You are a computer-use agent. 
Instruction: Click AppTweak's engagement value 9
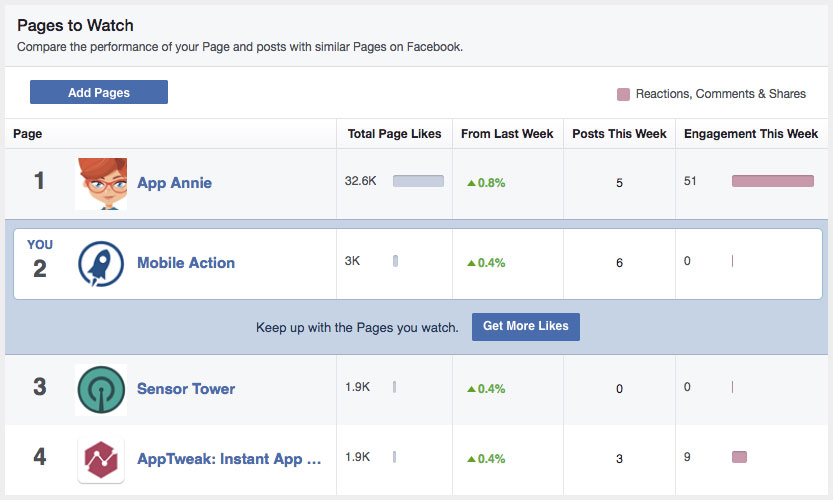point(687,457)
